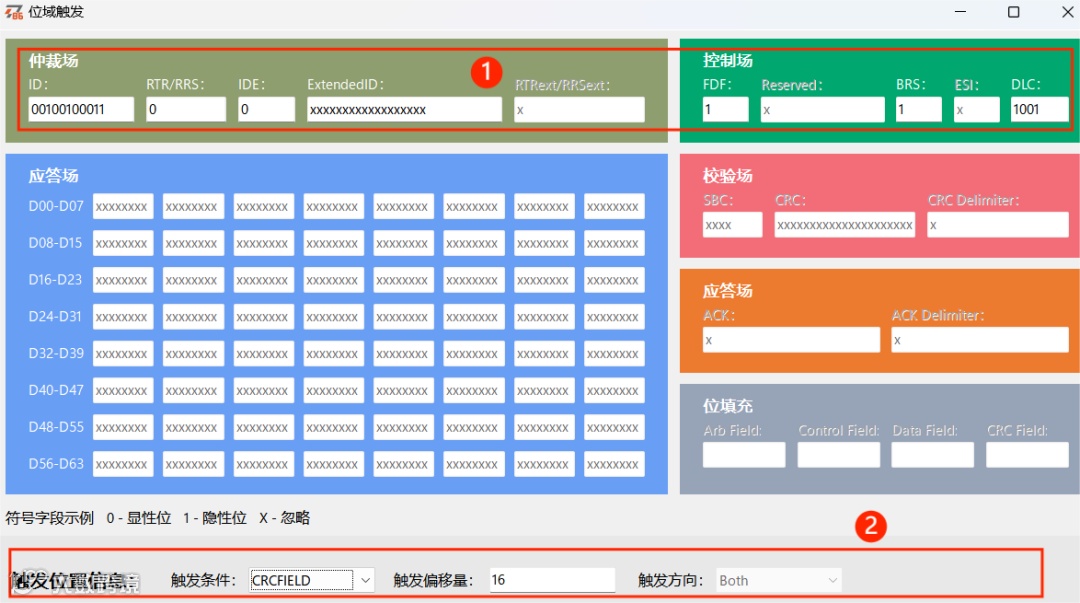Click the ESI input field
1080x603 pixels.
click(977, 110)
